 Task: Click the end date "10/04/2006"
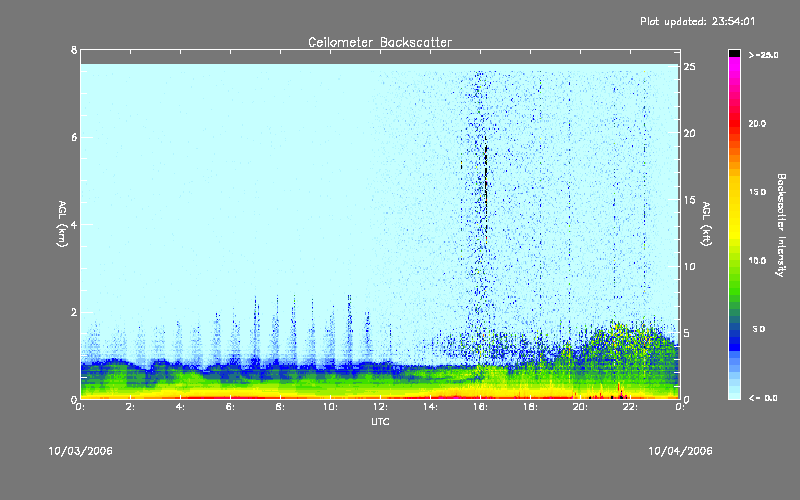pyautogui.click(x=680, y=451)
